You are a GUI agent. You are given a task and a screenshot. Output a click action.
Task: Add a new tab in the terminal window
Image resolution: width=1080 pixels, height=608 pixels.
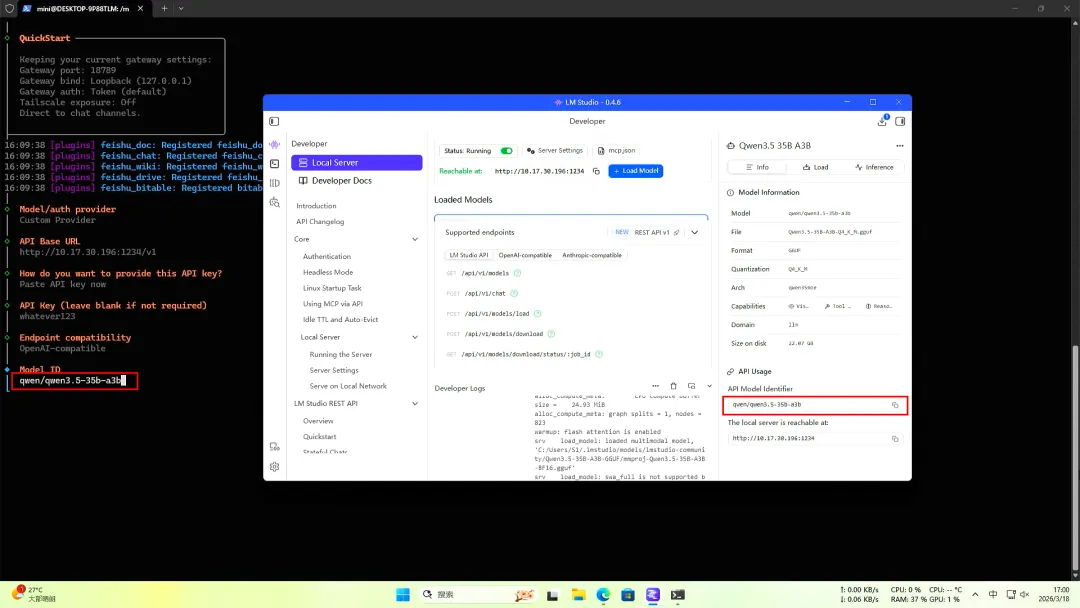(x=164, y=8)
